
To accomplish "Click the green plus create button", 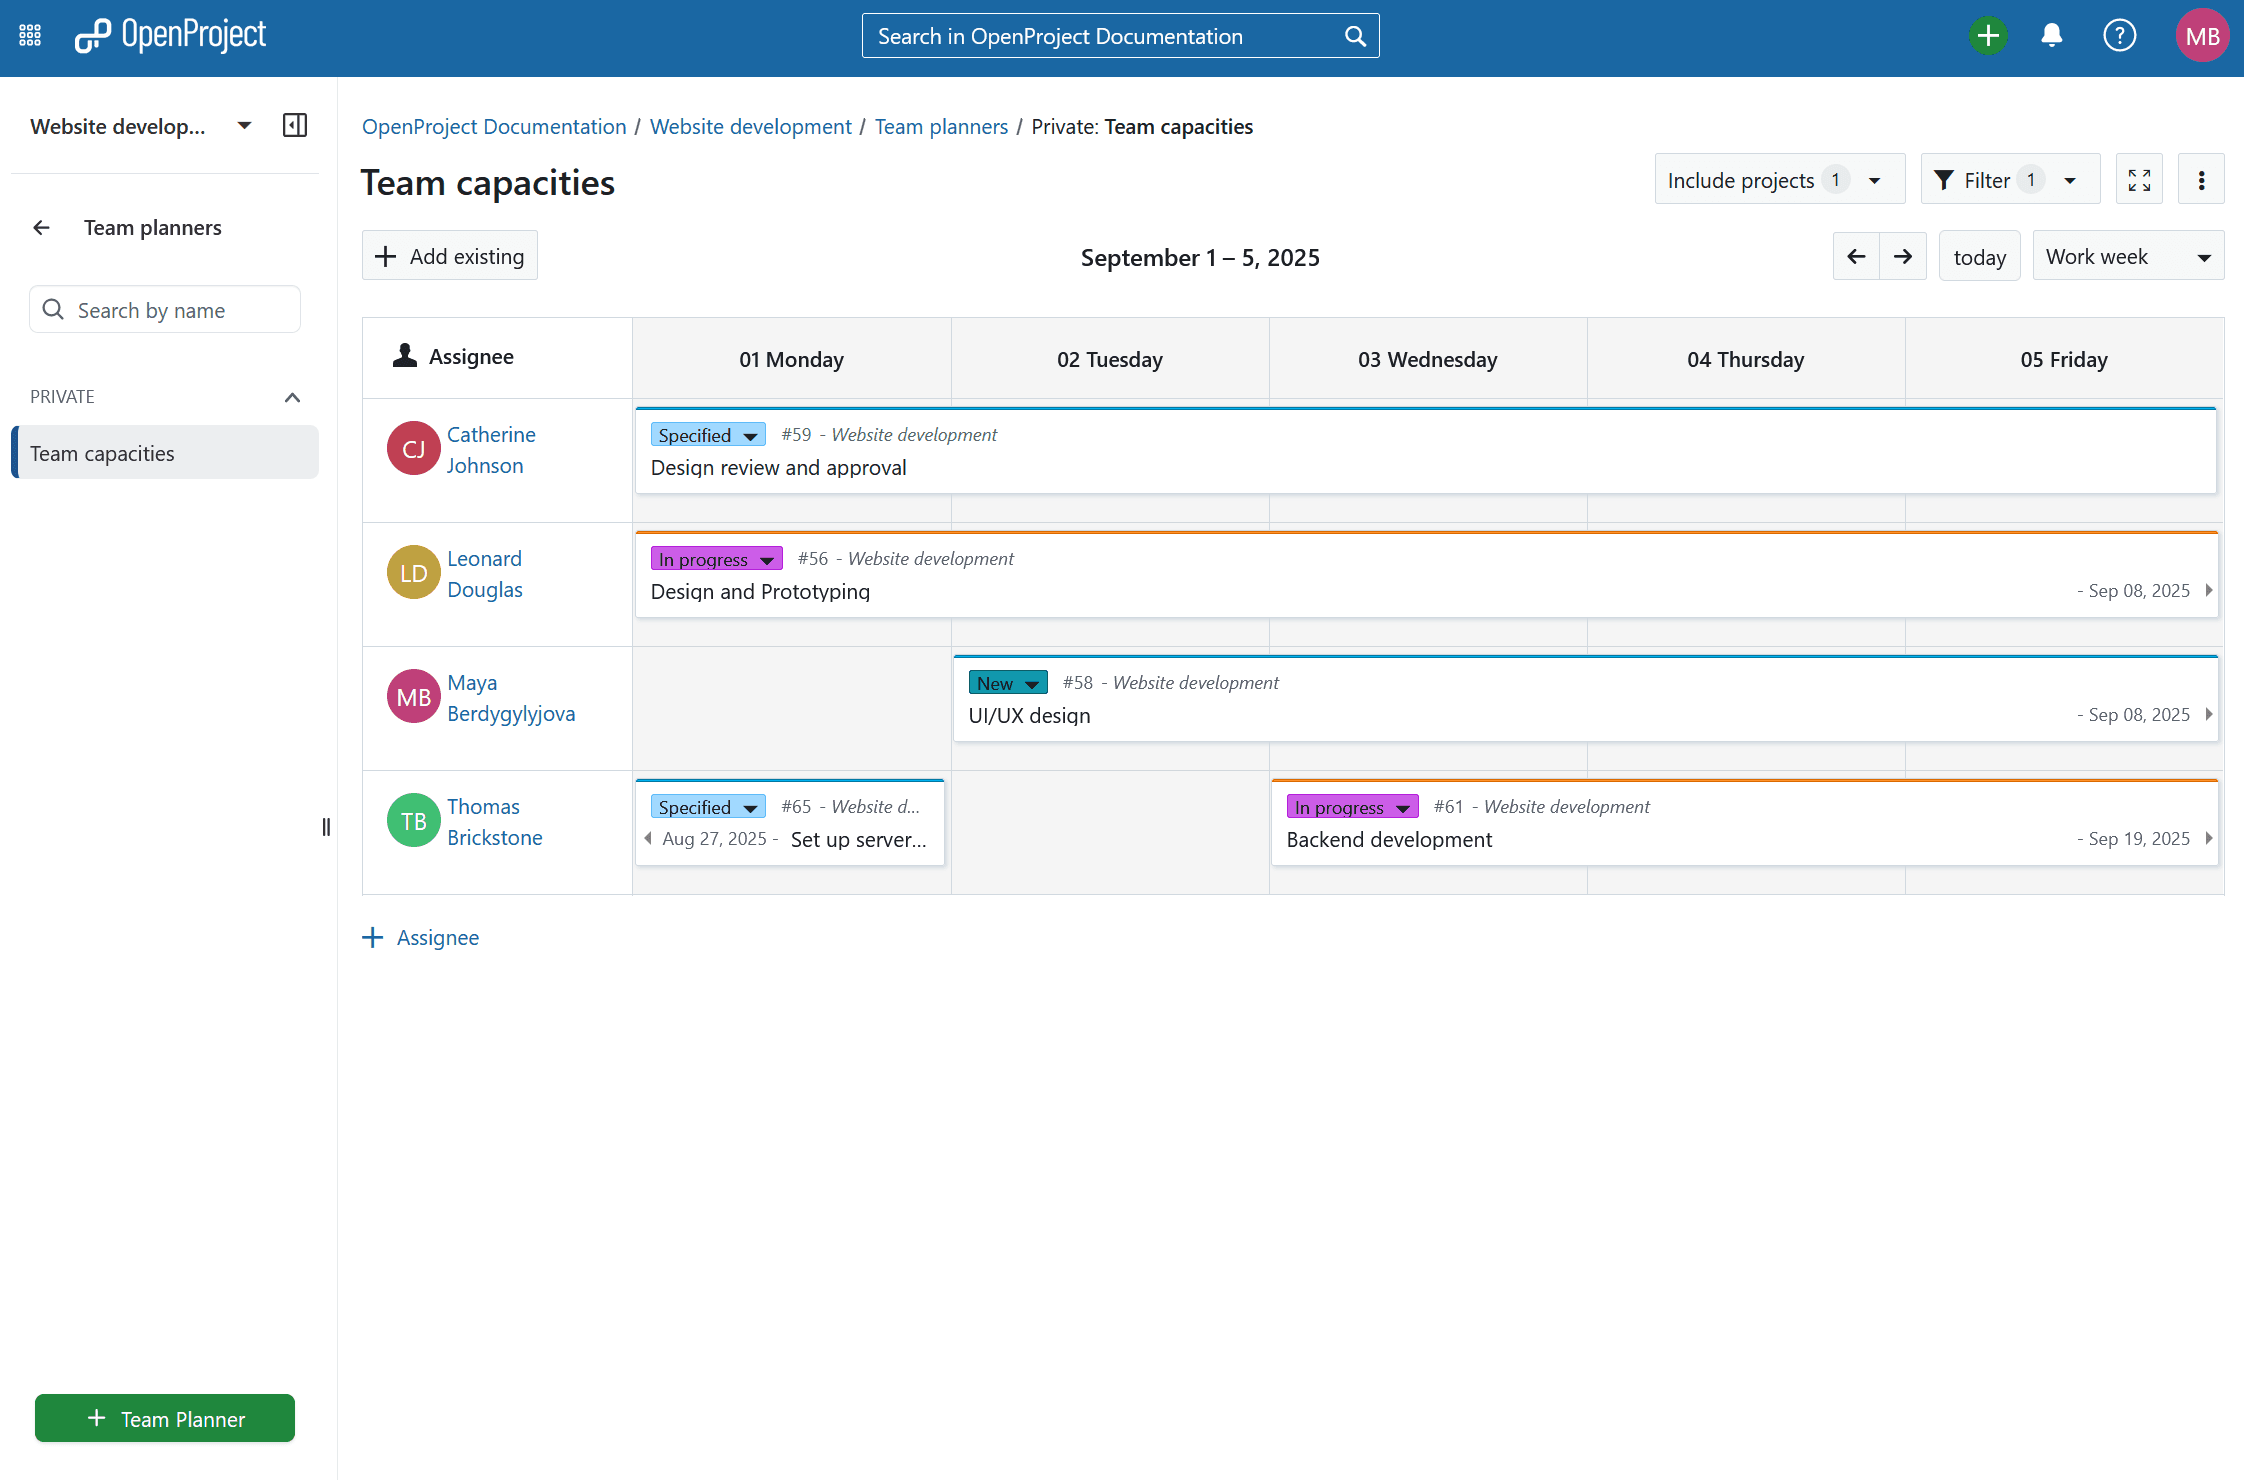I will coord(1988,36).
